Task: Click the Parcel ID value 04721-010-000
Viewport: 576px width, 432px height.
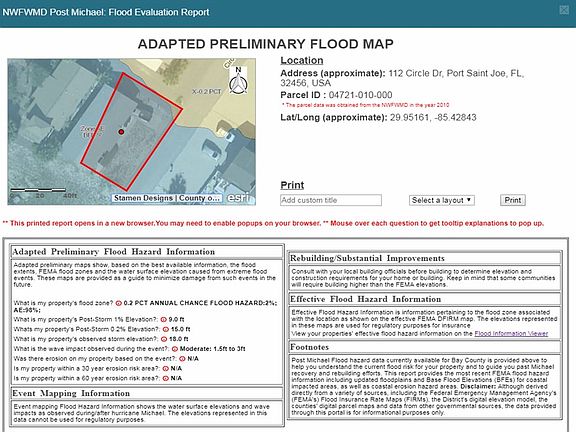Action: coord(360,95)
